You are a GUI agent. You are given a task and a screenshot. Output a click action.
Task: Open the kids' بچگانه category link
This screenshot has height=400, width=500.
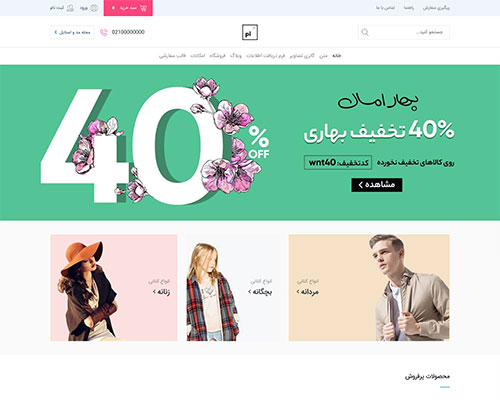point(260,292)
